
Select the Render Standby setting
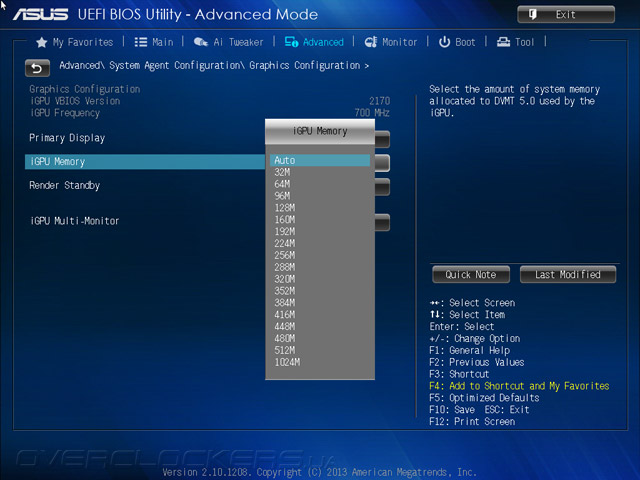(x=64, y=185)
